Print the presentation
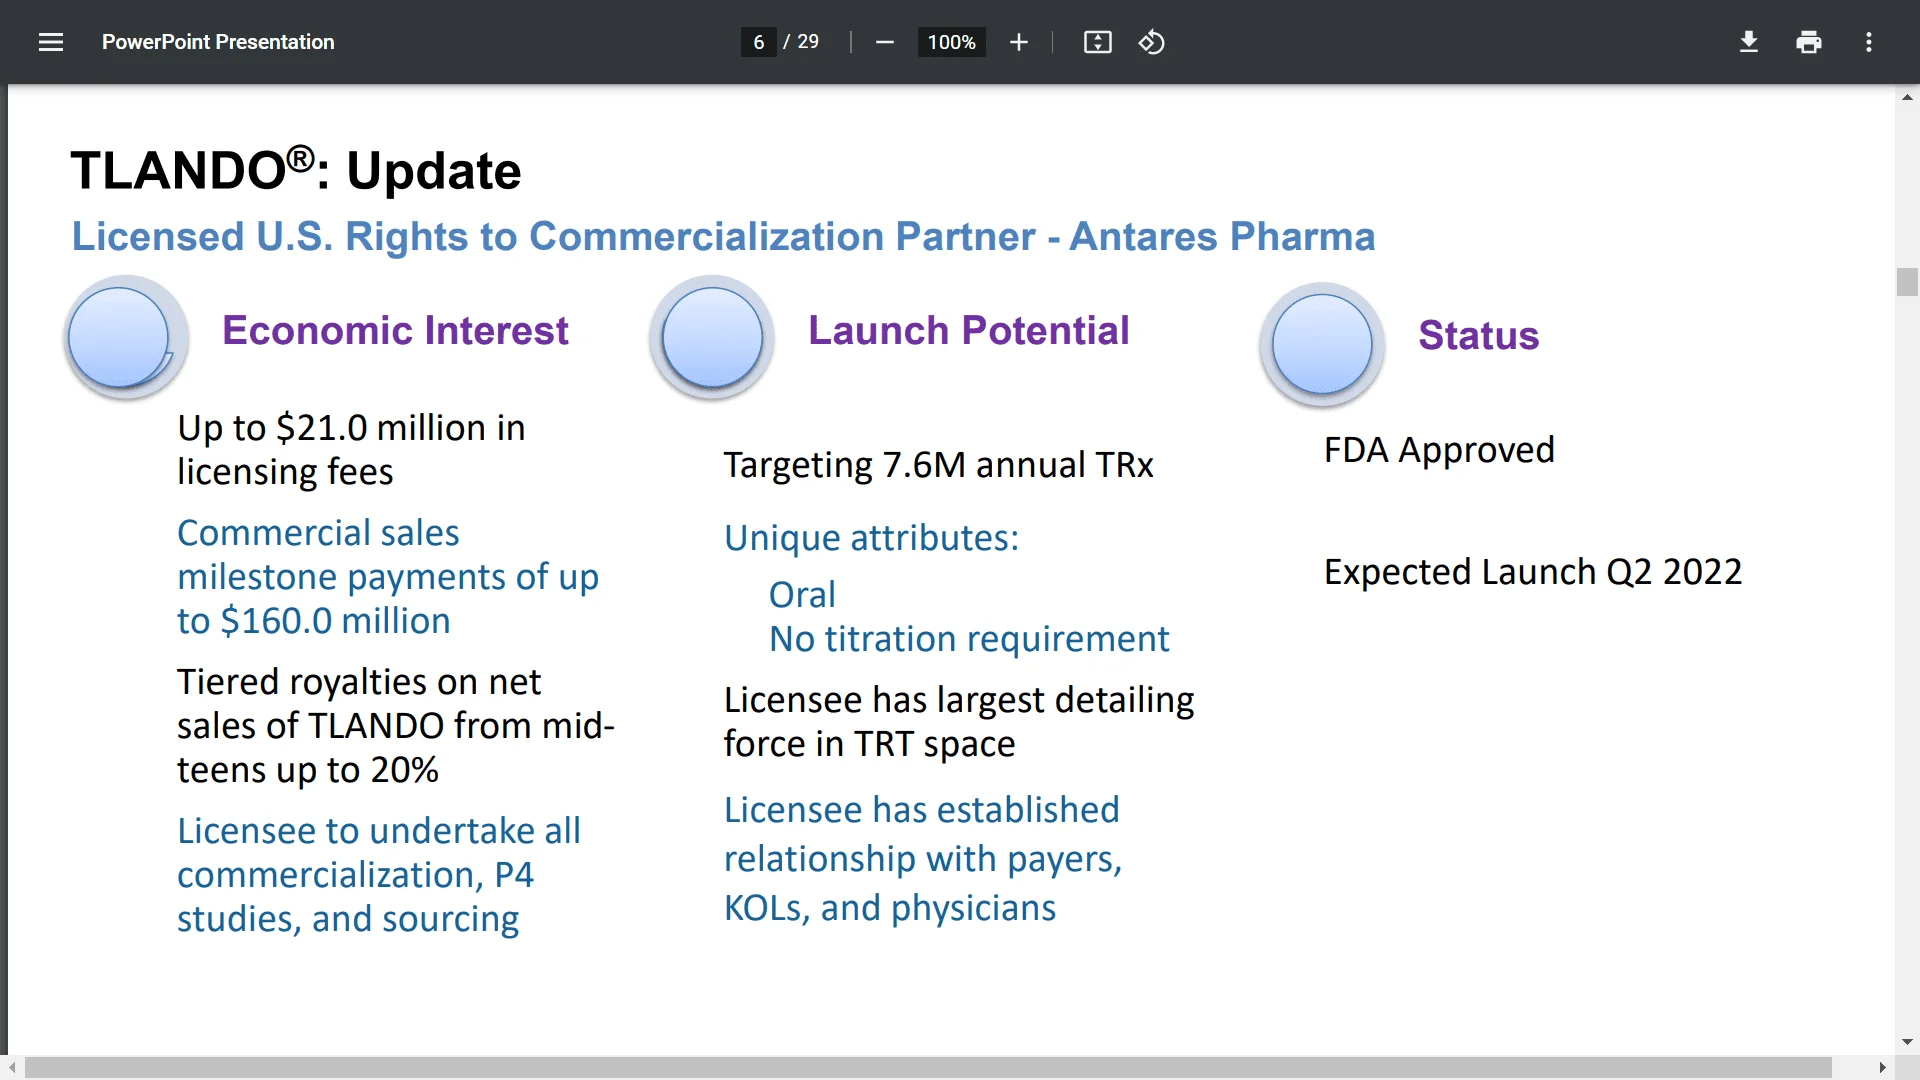 pos(1809,42)
